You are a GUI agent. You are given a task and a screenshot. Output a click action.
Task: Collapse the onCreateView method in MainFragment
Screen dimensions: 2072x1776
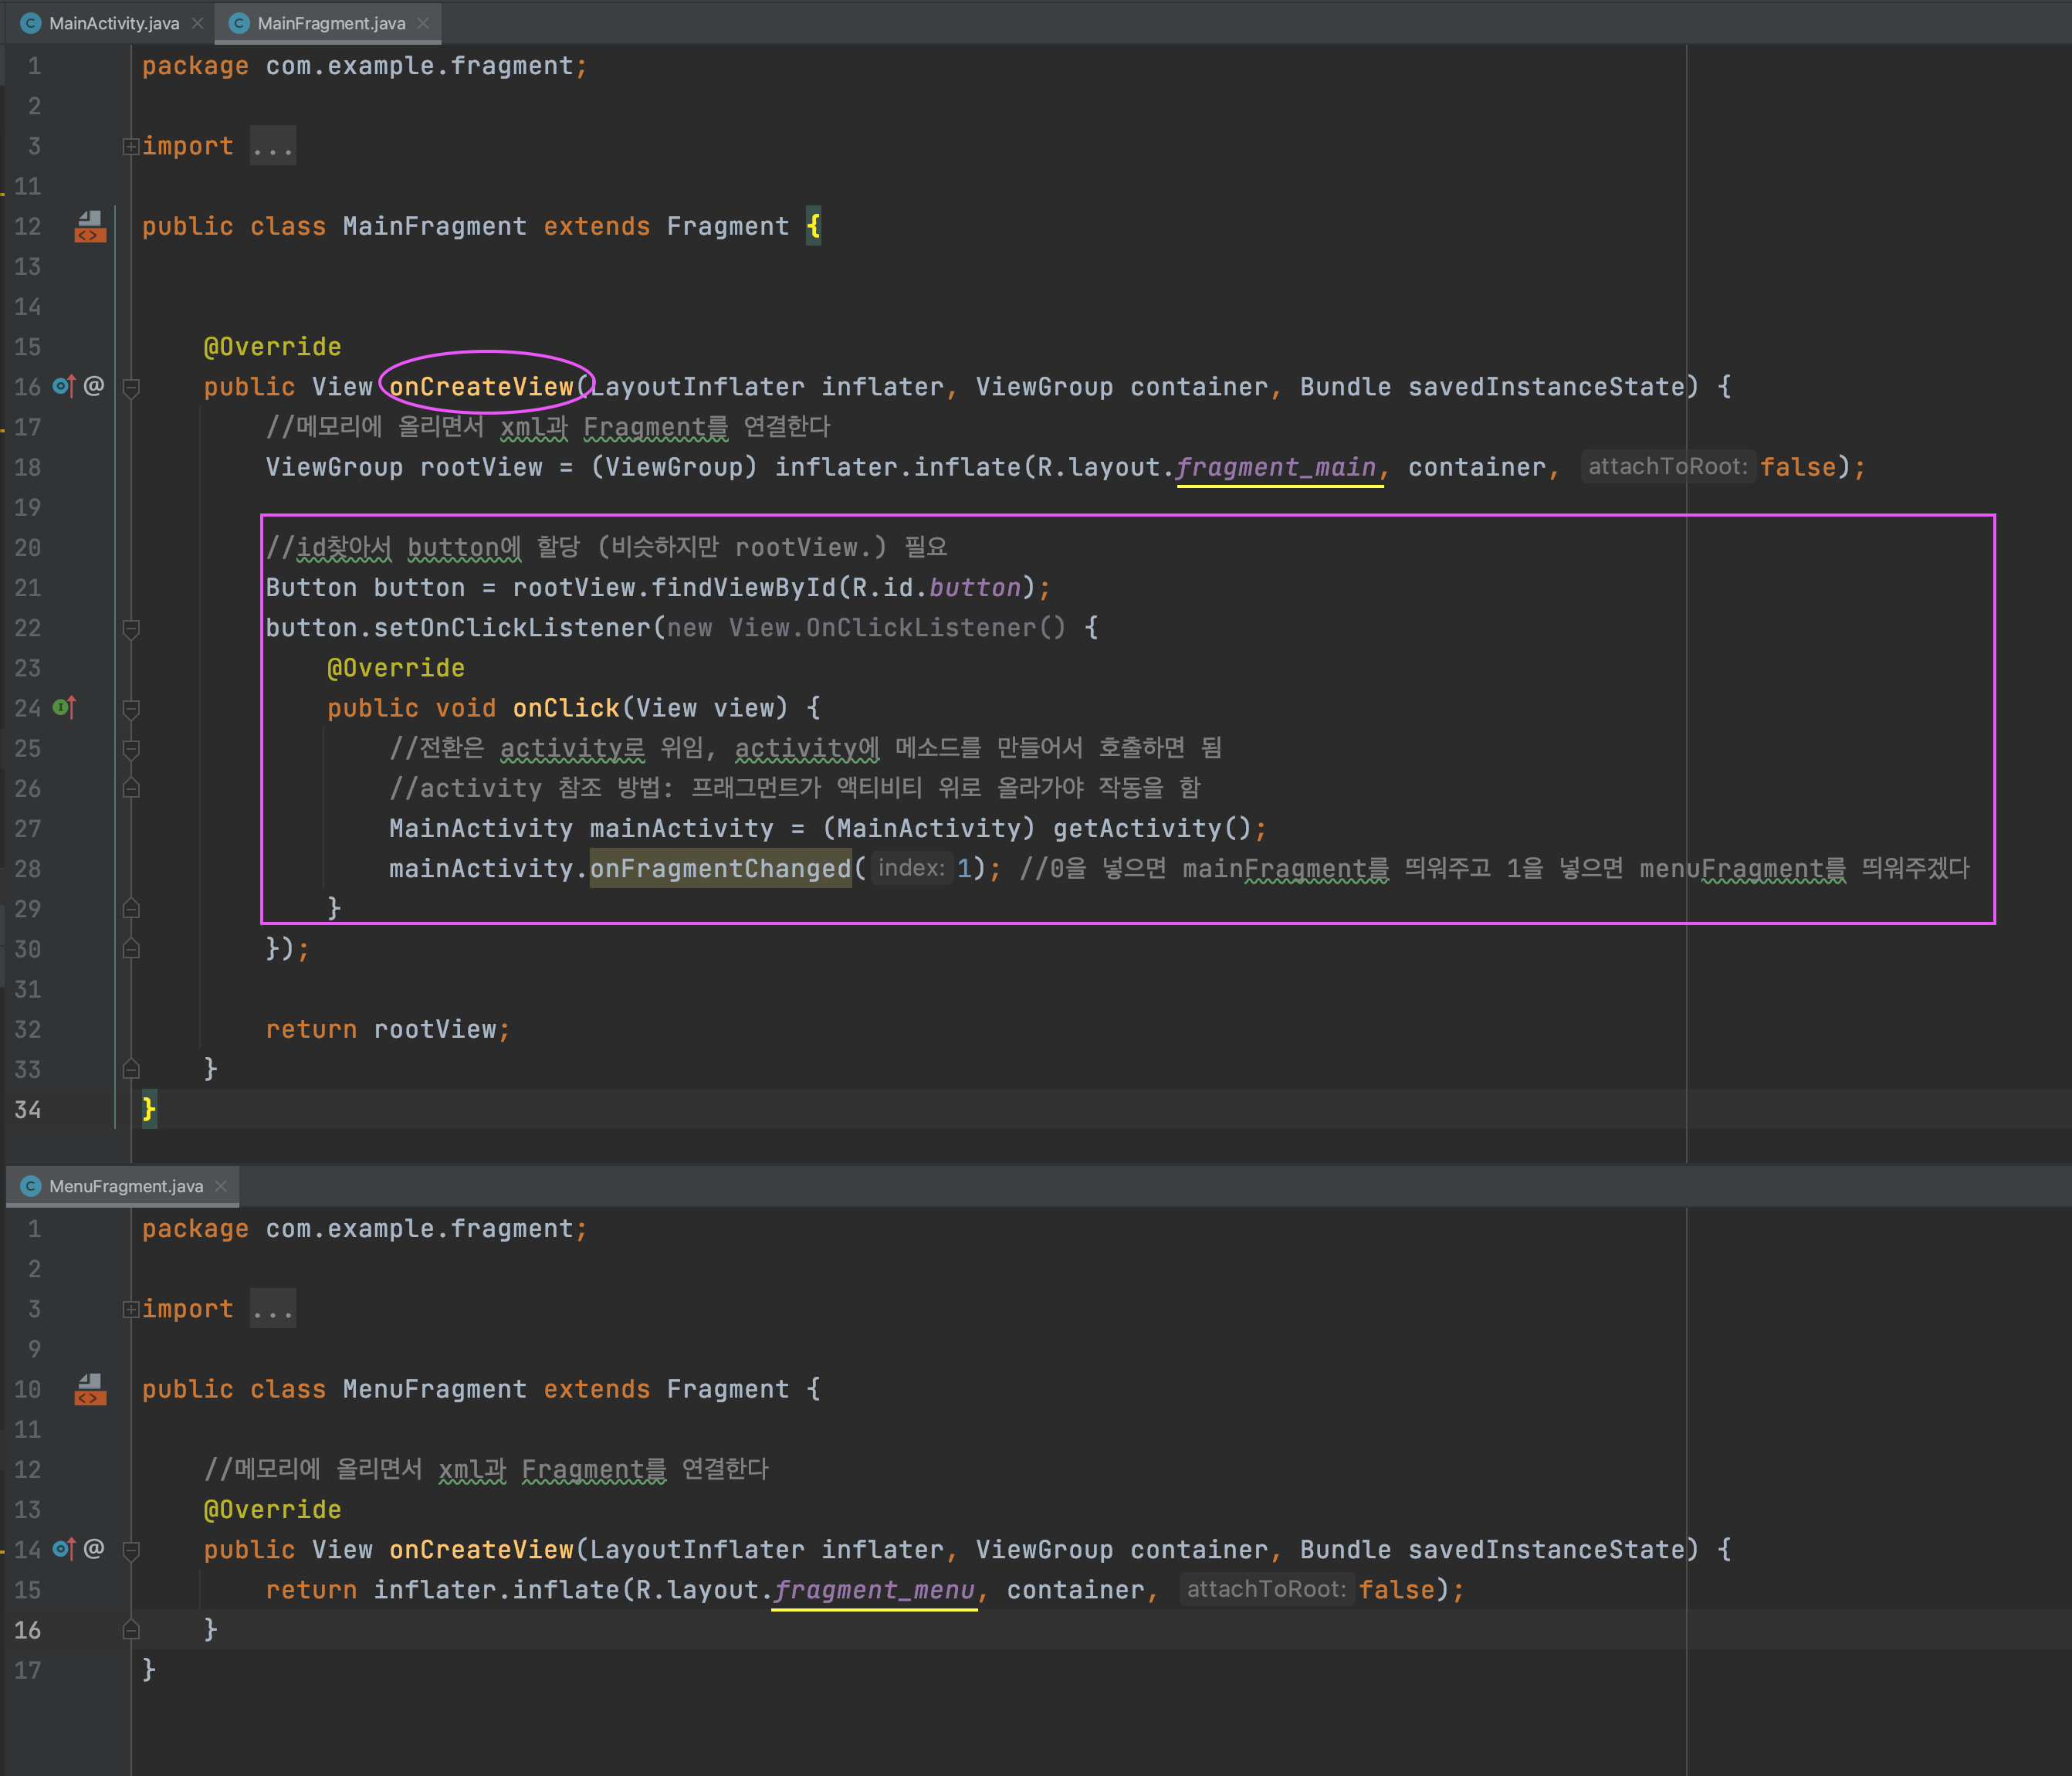130,388
